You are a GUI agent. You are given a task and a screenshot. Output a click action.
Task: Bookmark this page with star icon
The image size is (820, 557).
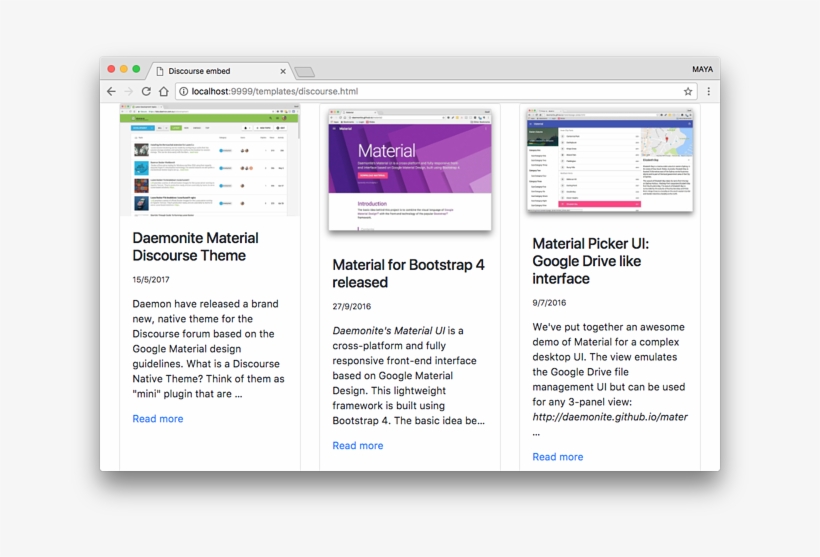point(688,91)
